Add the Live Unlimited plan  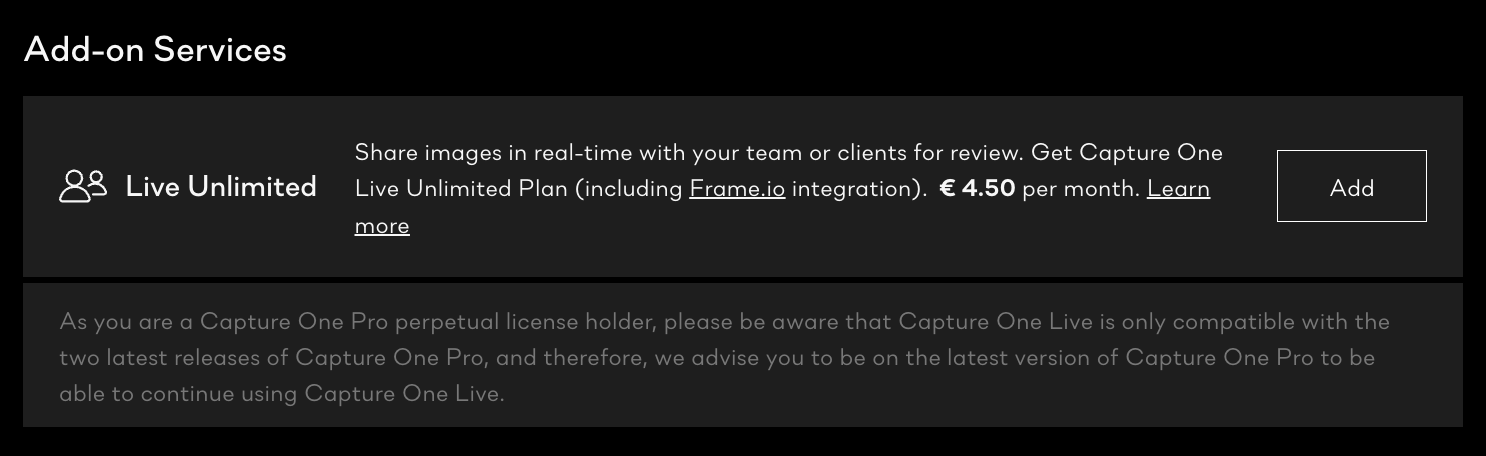pyautogui.click(x=1351, y=187)
